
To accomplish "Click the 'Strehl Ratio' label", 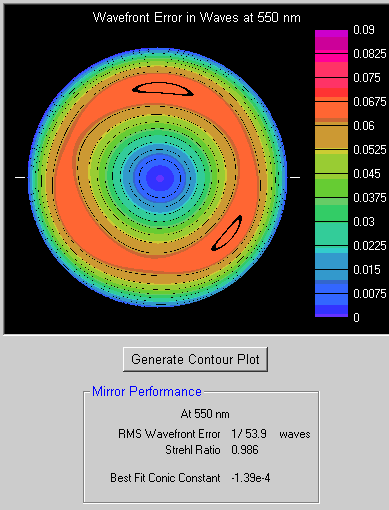I will [x=193, y=450].
